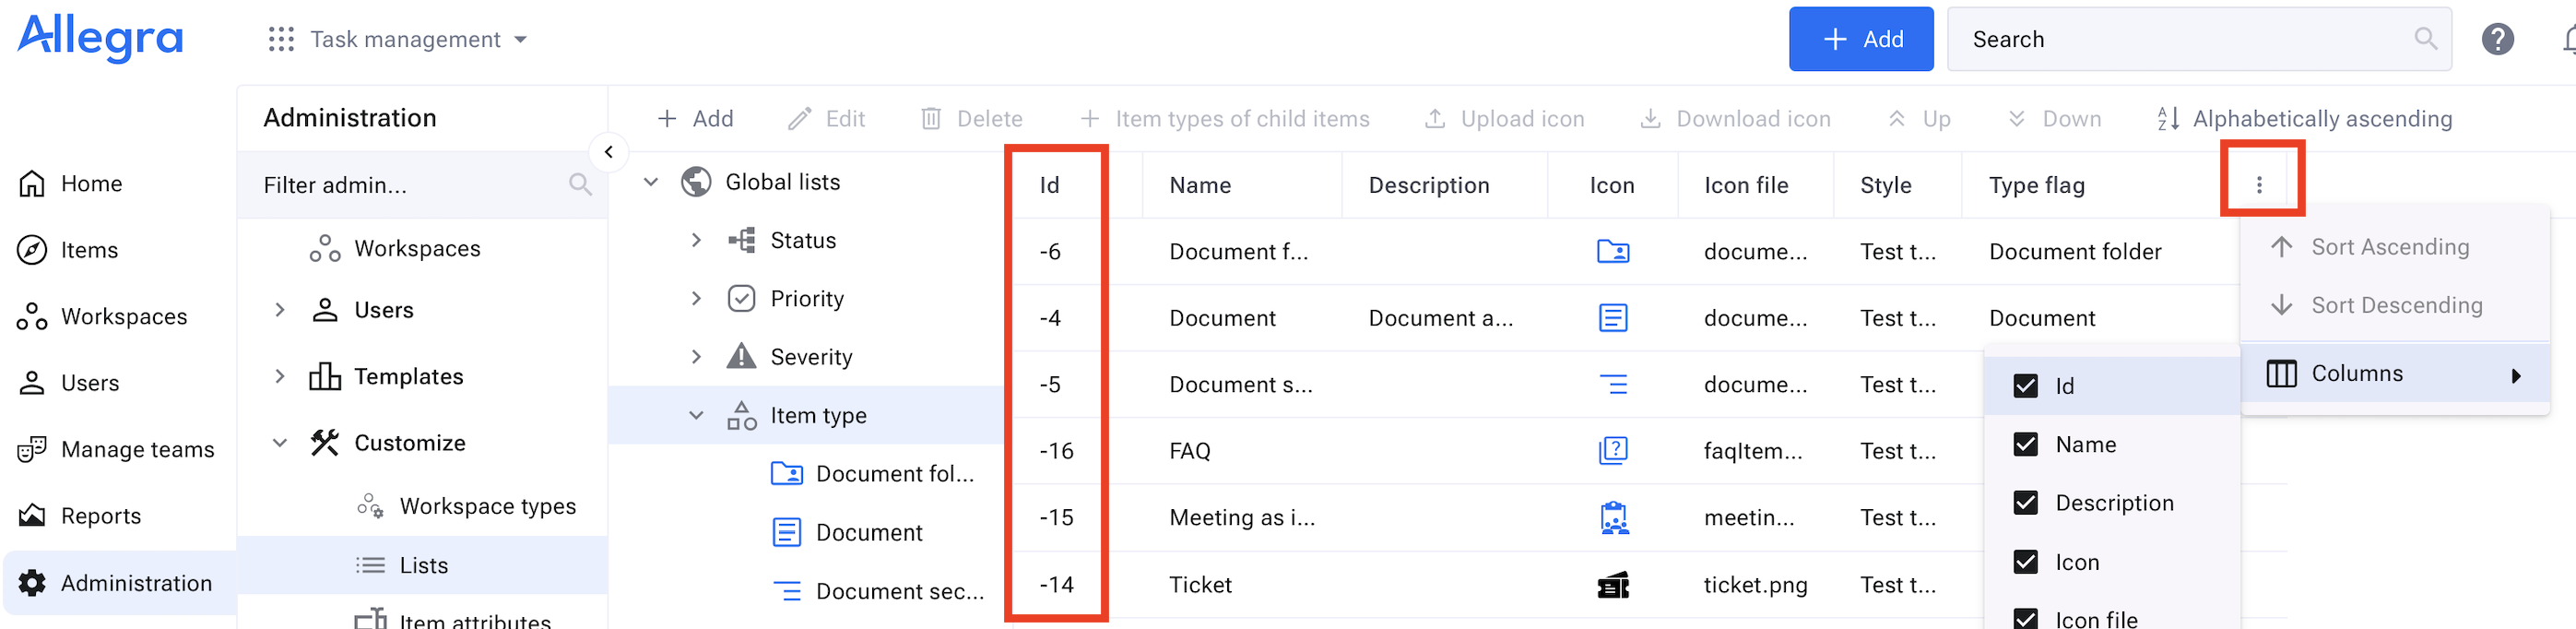Click the Upload icon toolbar button
Image resolution: width=2576 pixels, height=629 pixels.
(x=1504, y=119)
